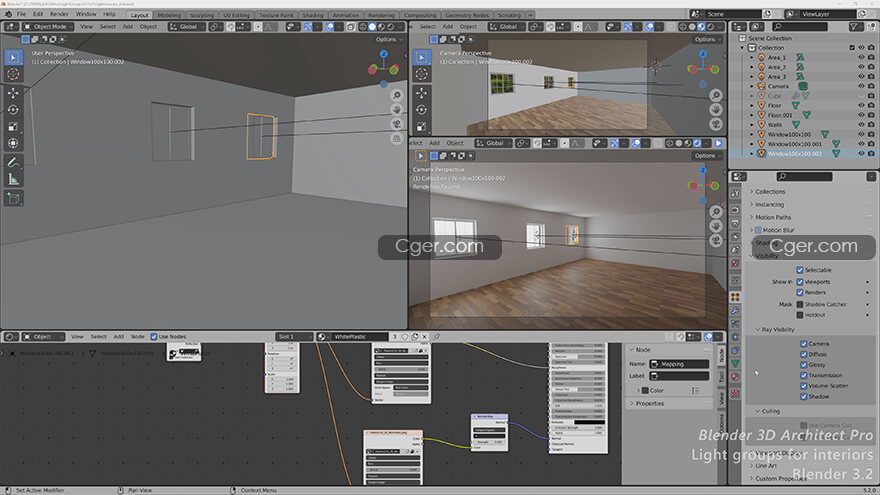This screenshot has height=495, width=880.
Task: Uncheck the Shadow Catcher mask checkbox
Action: coord(801,303)
